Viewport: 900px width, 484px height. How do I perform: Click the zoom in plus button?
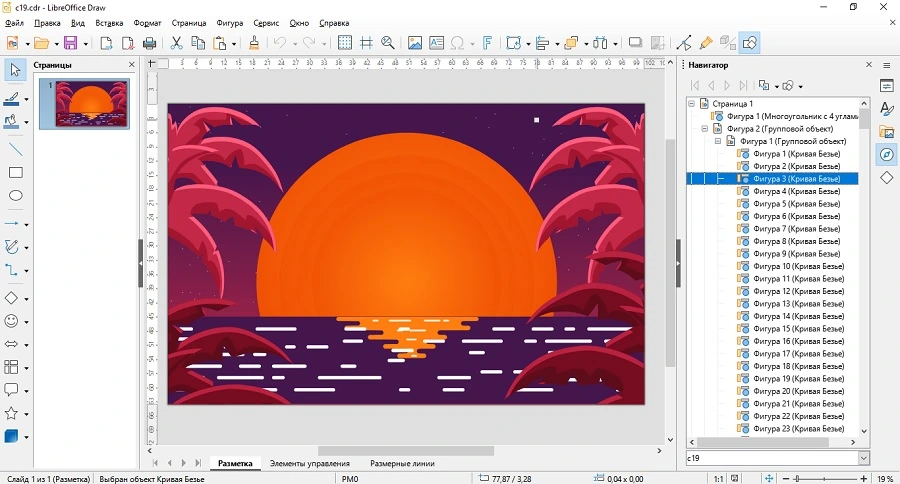point(863,478)
